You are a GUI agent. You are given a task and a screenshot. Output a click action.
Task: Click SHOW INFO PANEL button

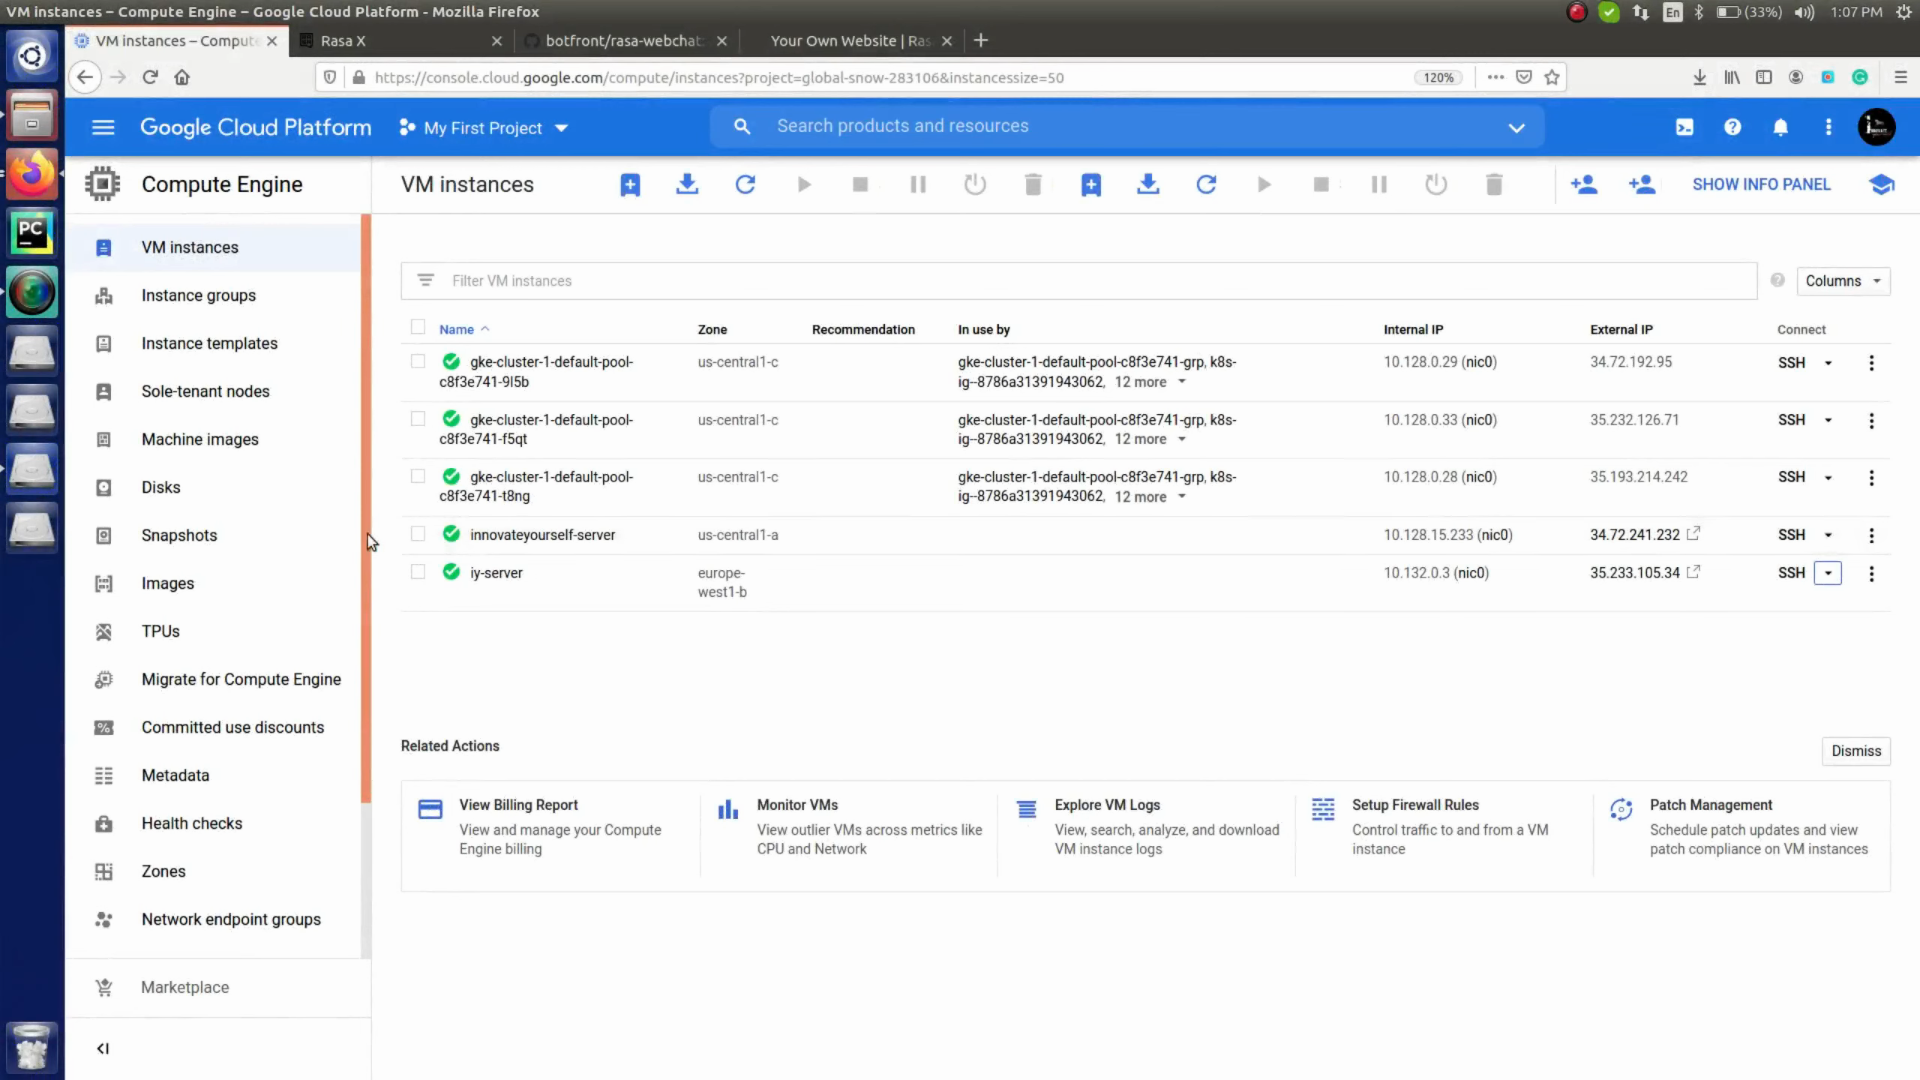coord(1761,184)
